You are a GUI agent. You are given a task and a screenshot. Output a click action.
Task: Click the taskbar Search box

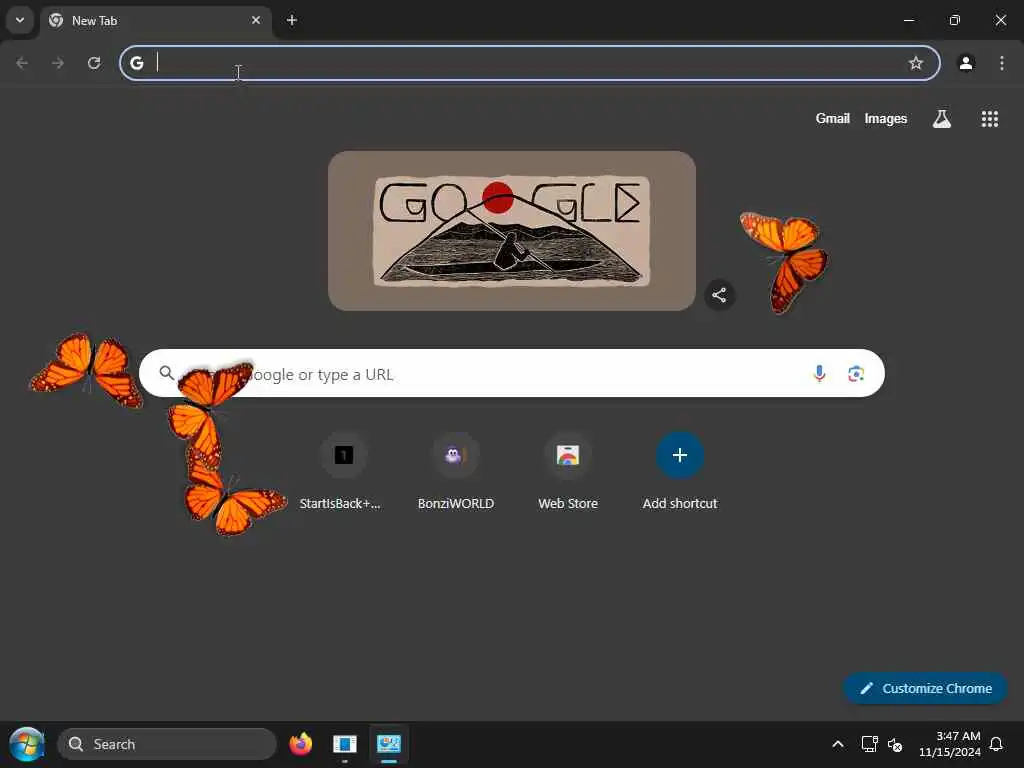point(167,744)
